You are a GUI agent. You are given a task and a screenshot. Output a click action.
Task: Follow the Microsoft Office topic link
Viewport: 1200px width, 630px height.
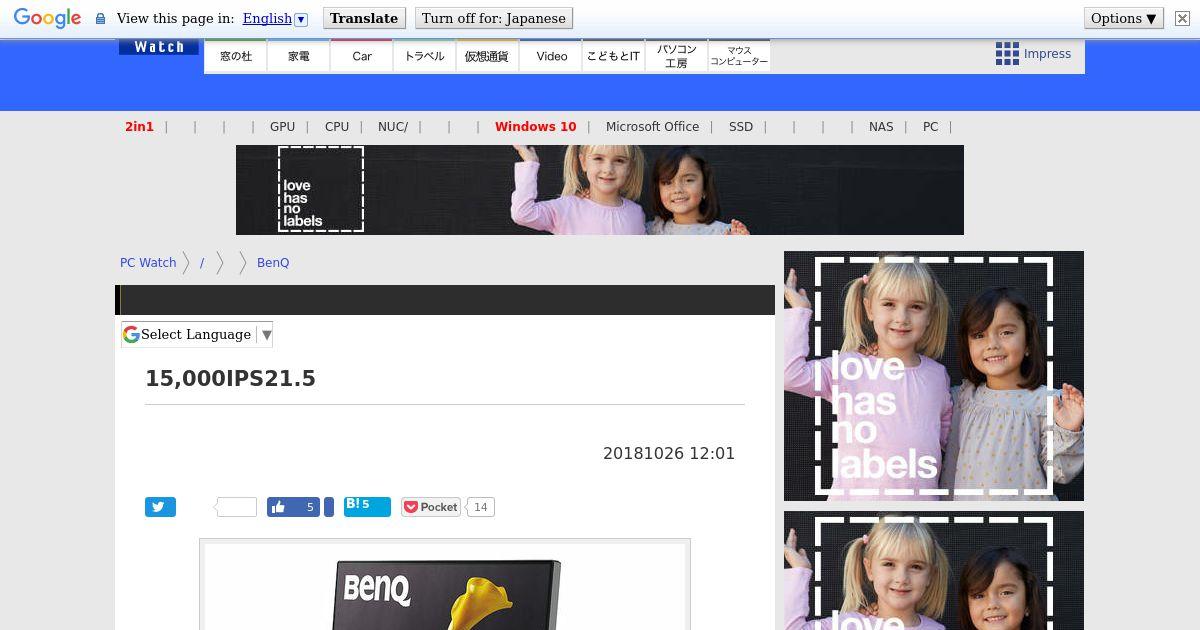point(652,127)
